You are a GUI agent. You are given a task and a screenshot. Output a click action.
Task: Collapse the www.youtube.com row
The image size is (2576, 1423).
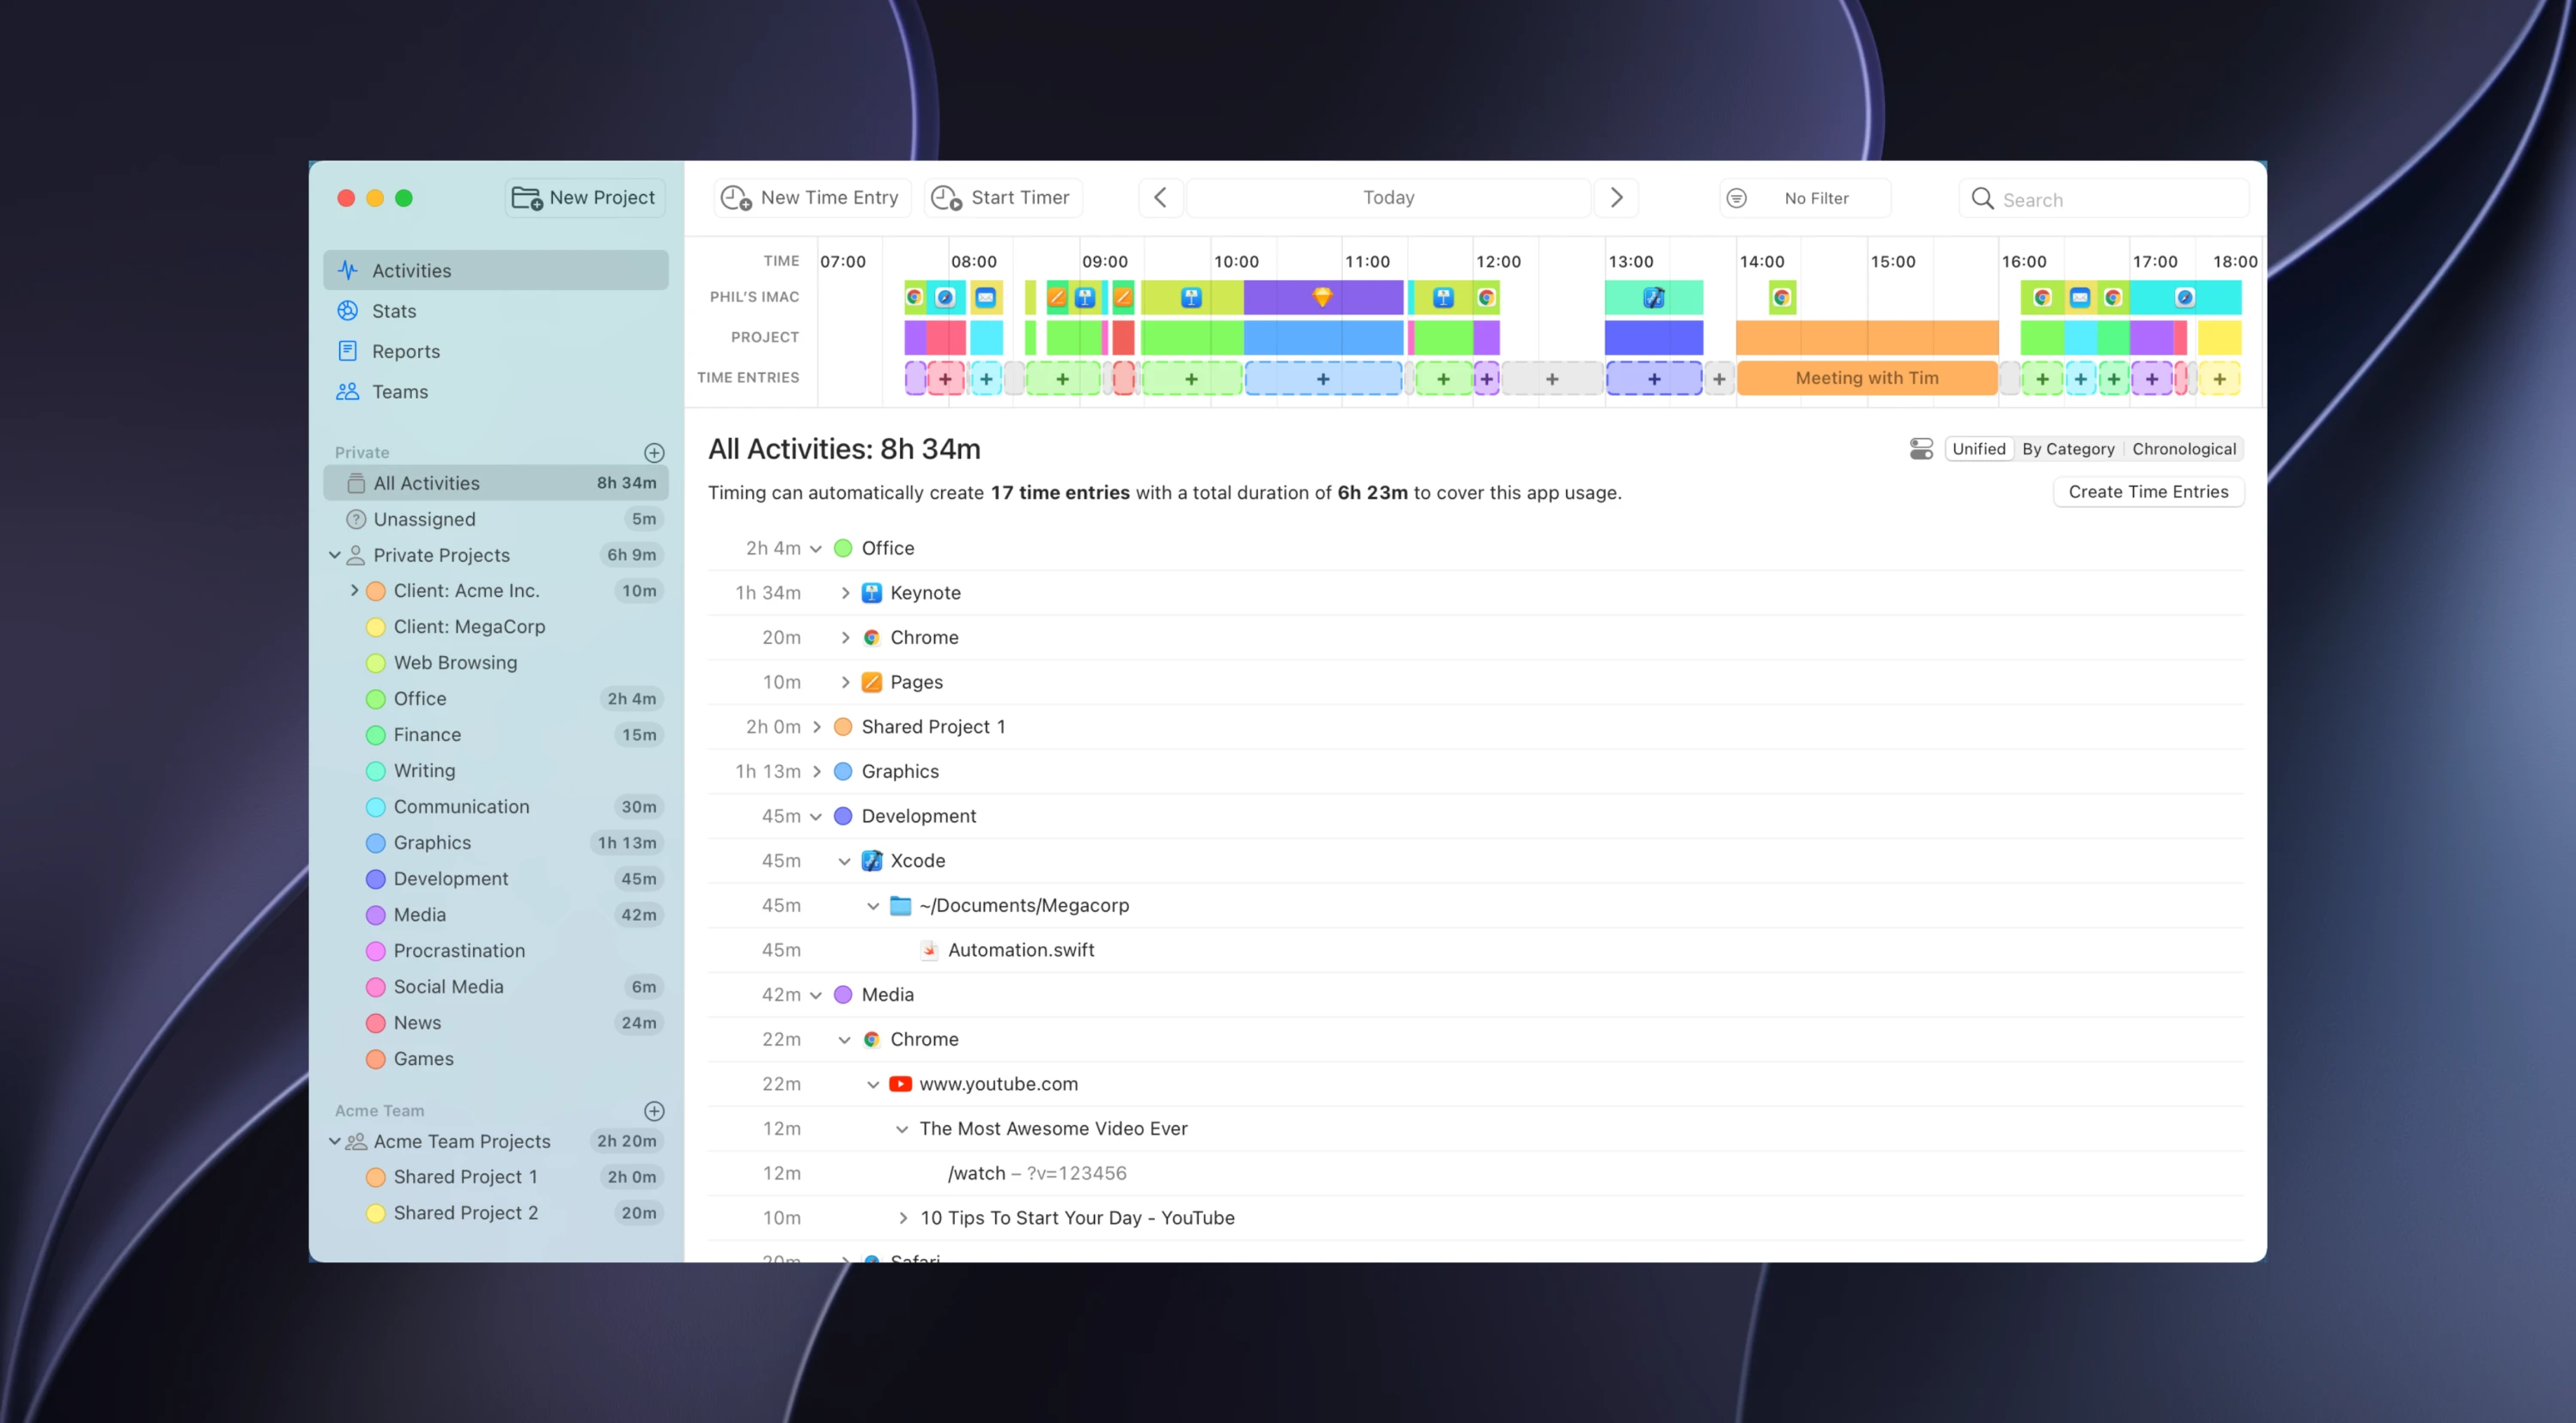(873, 1084)
